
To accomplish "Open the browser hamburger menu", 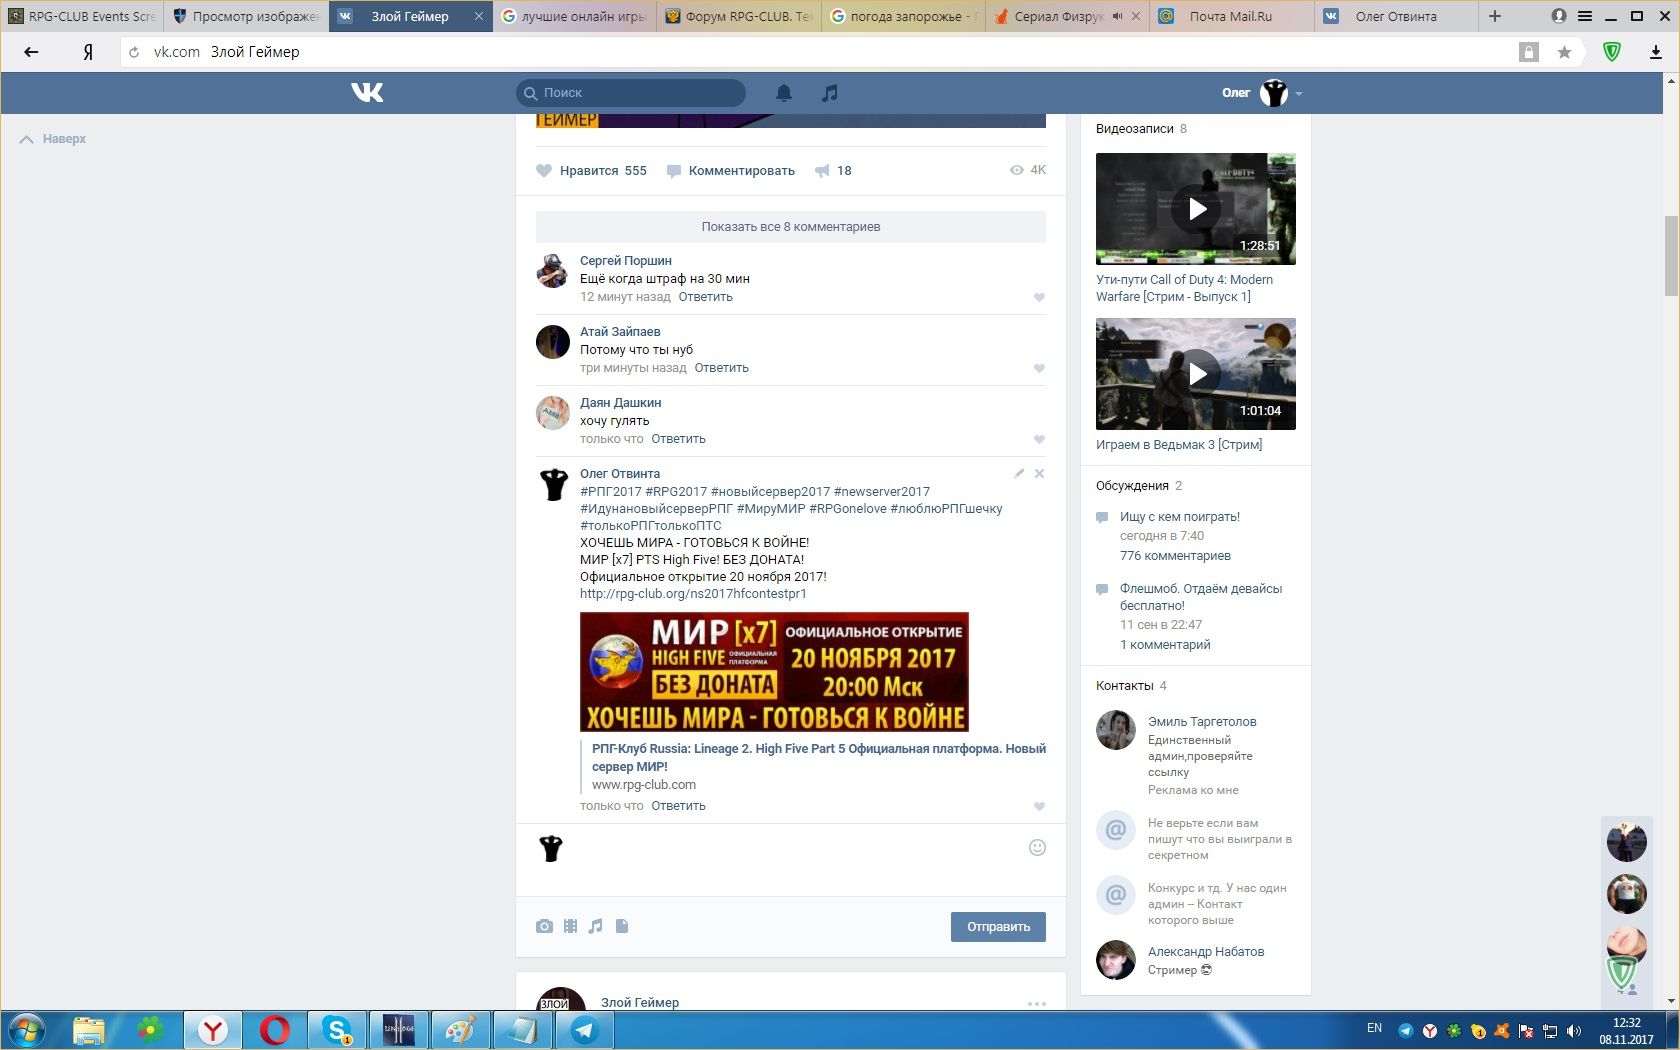I will pyautogui.click(x=1585, y=16).
